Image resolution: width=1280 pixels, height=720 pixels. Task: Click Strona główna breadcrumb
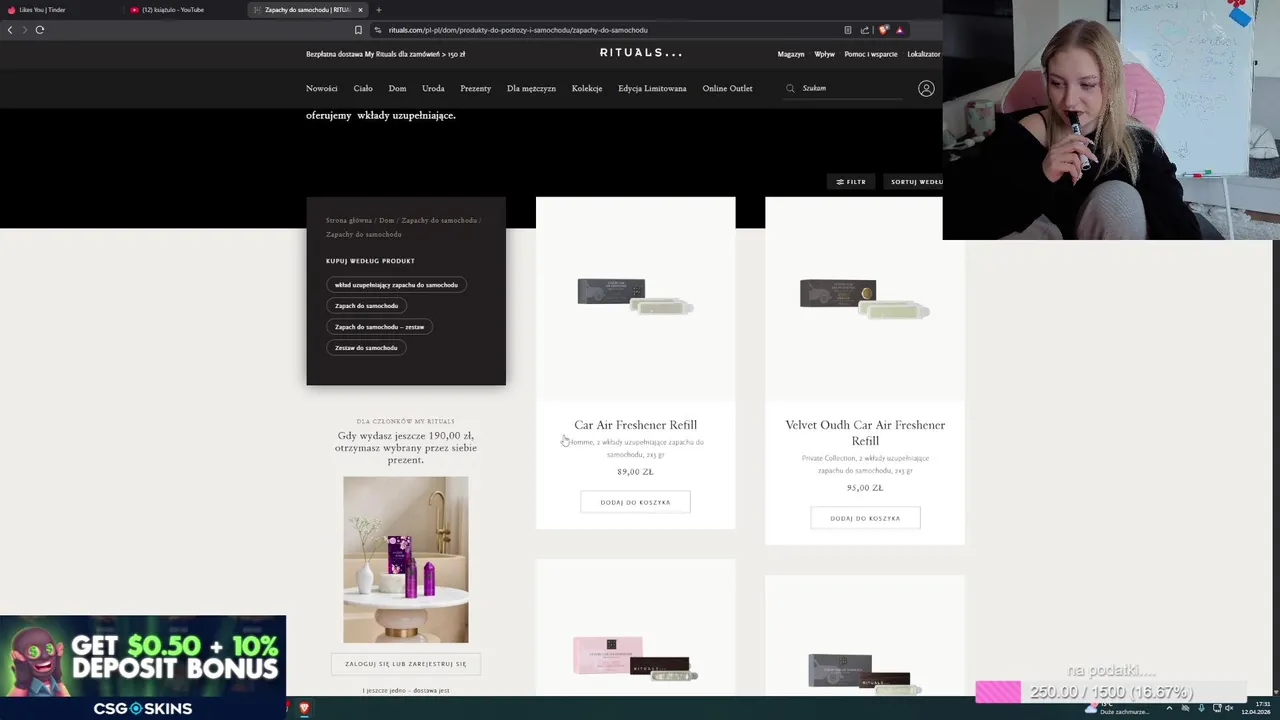(348, 220)
